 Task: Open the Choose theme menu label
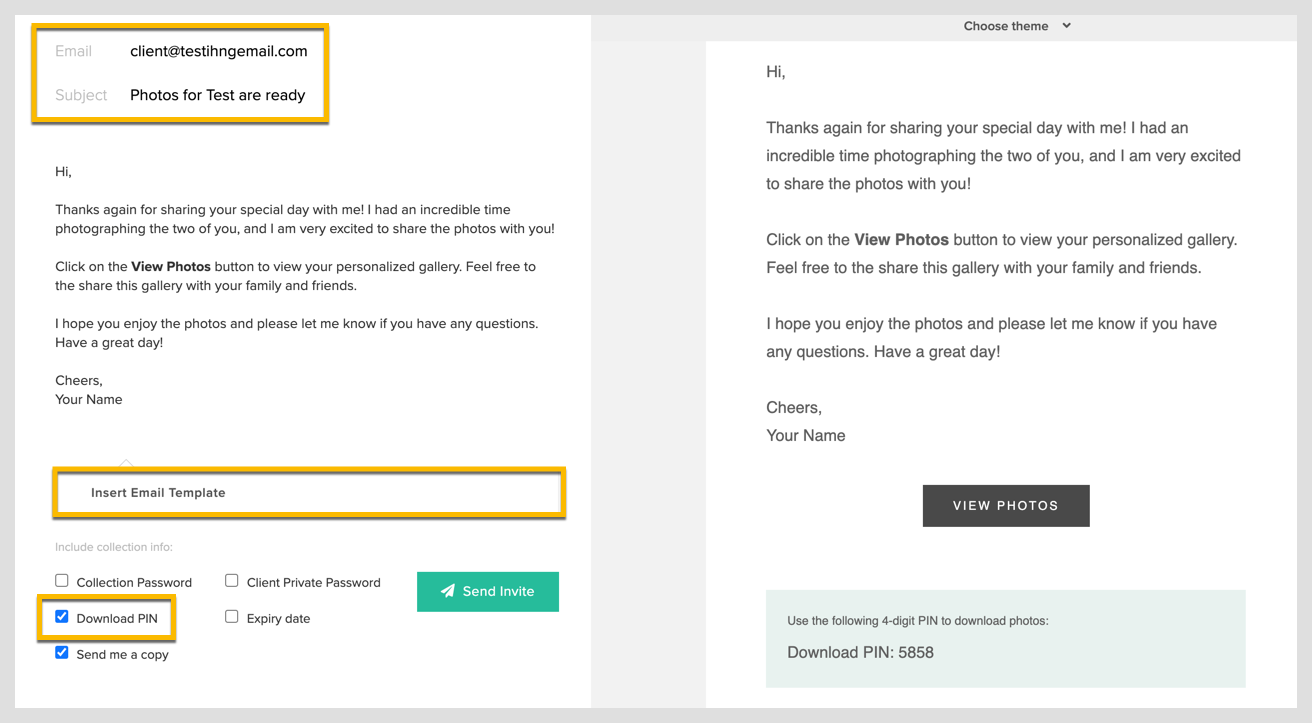tap(1006, 26)
